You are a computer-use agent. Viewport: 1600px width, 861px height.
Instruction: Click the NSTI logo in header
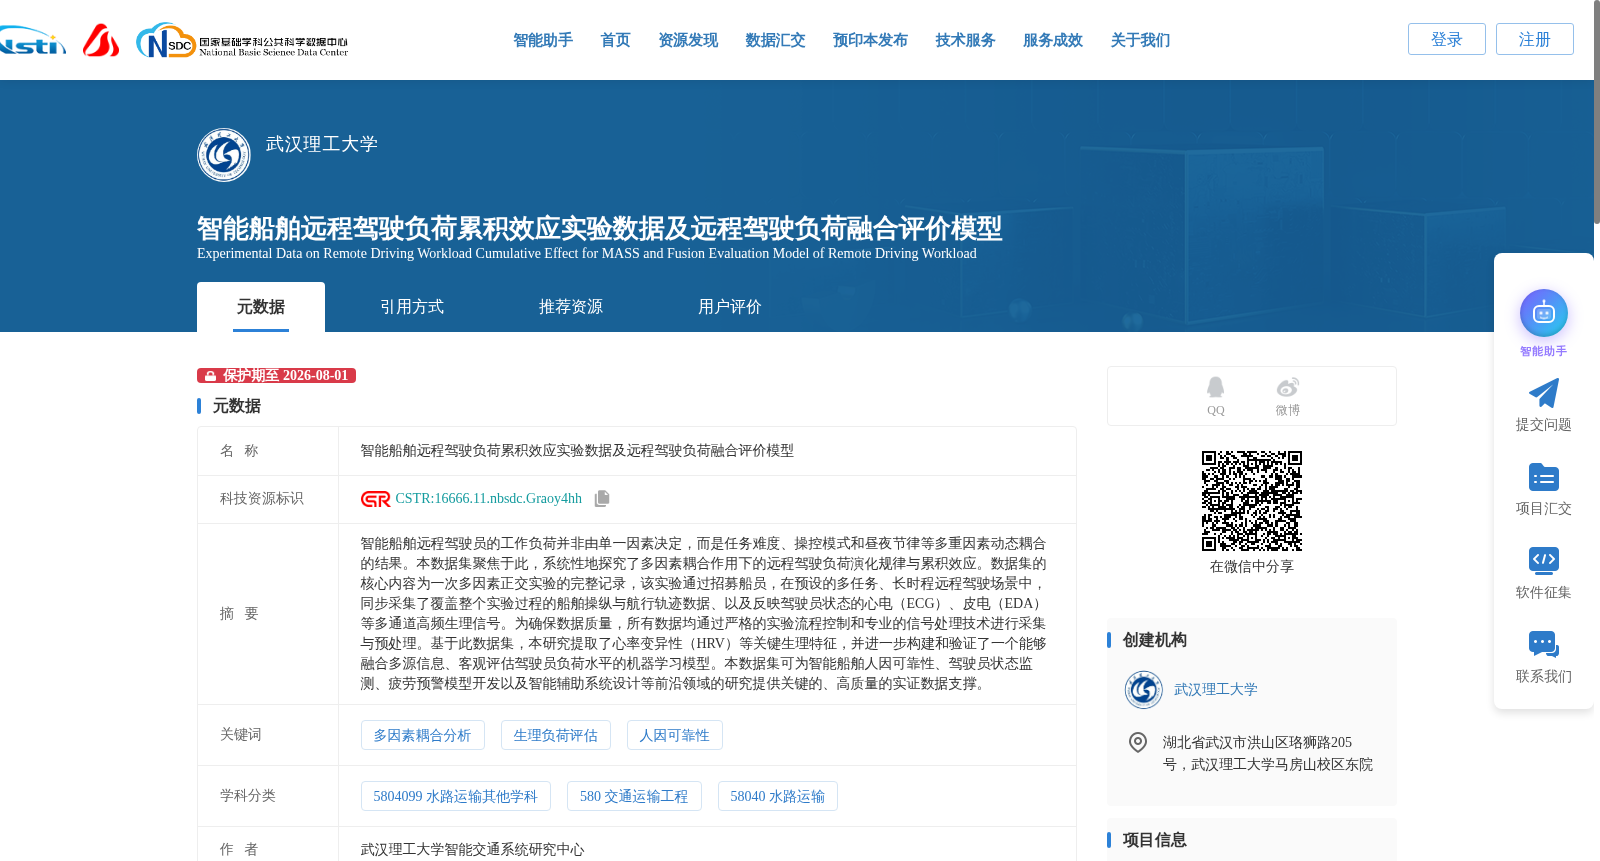click(x=33, y=42)
